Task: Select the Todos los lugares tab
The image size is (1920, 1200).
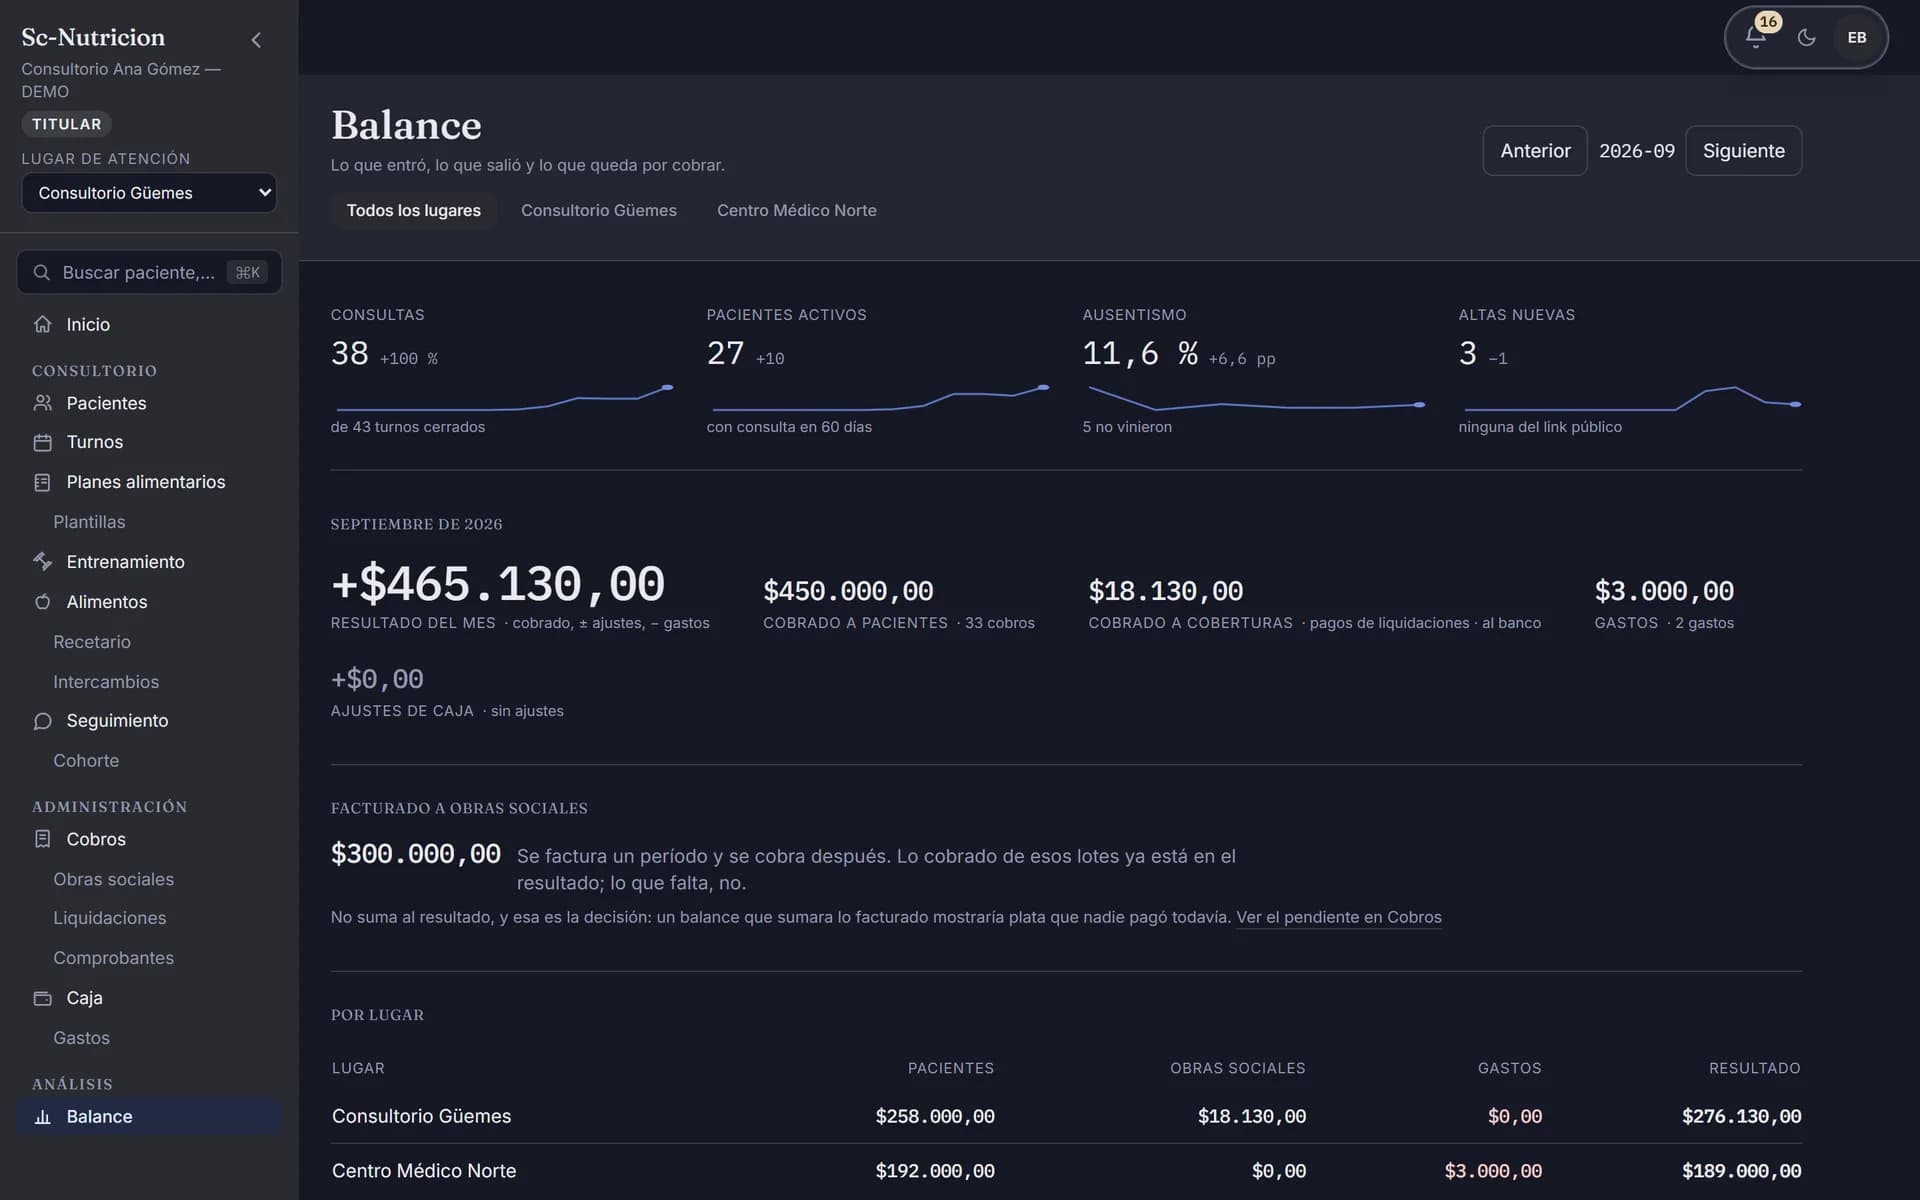Action: coord(414,210)
